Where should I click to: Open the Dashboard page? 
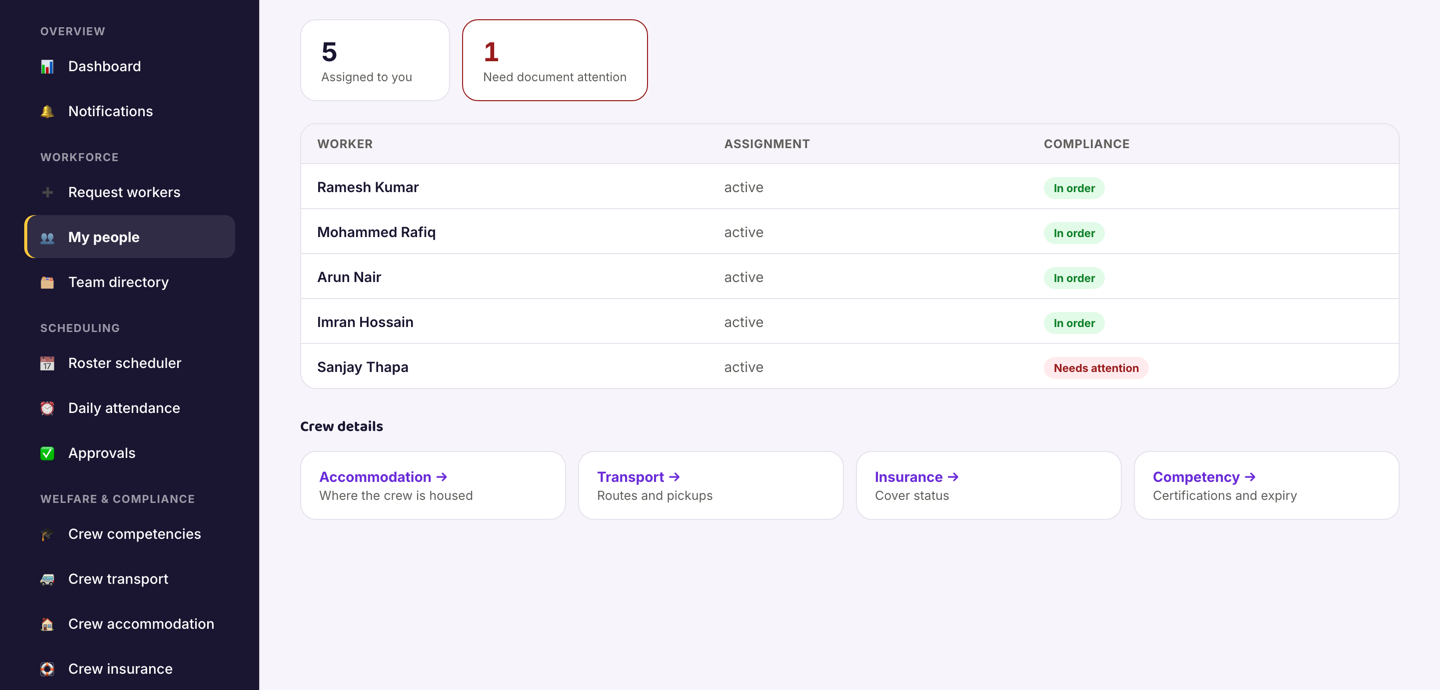pos(130,66)
